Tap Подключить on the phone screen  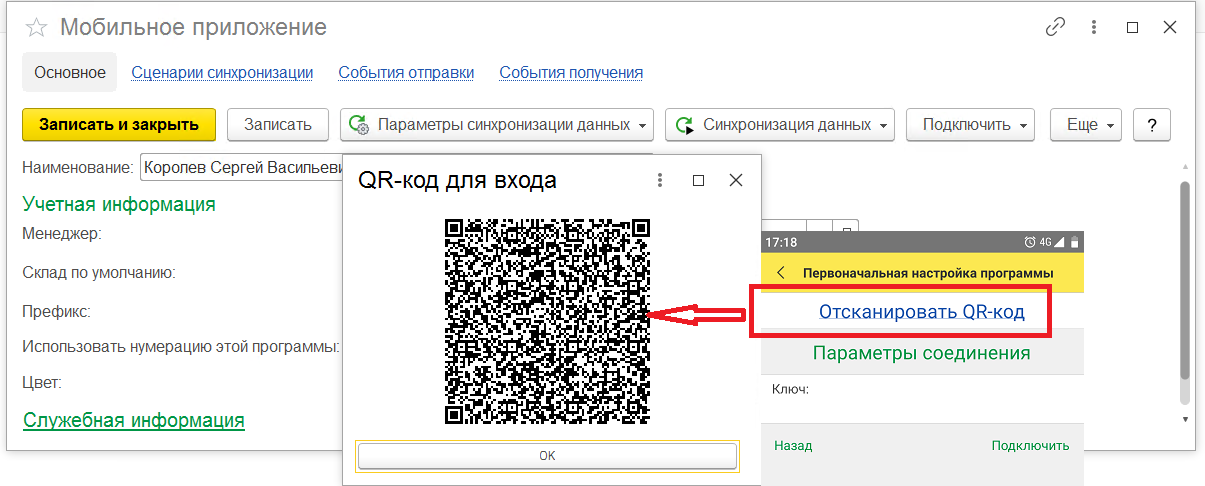click(x=1030, y=446)
